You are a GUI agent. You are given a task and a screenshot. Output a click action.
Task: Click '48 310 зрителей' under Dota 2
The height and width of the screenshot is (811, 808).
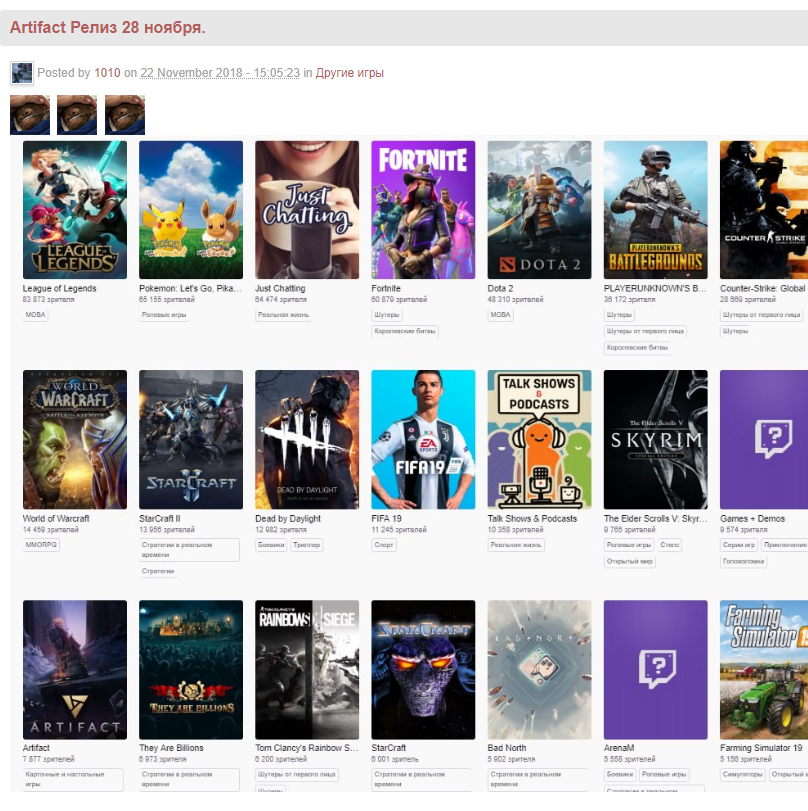coord(515,299)
